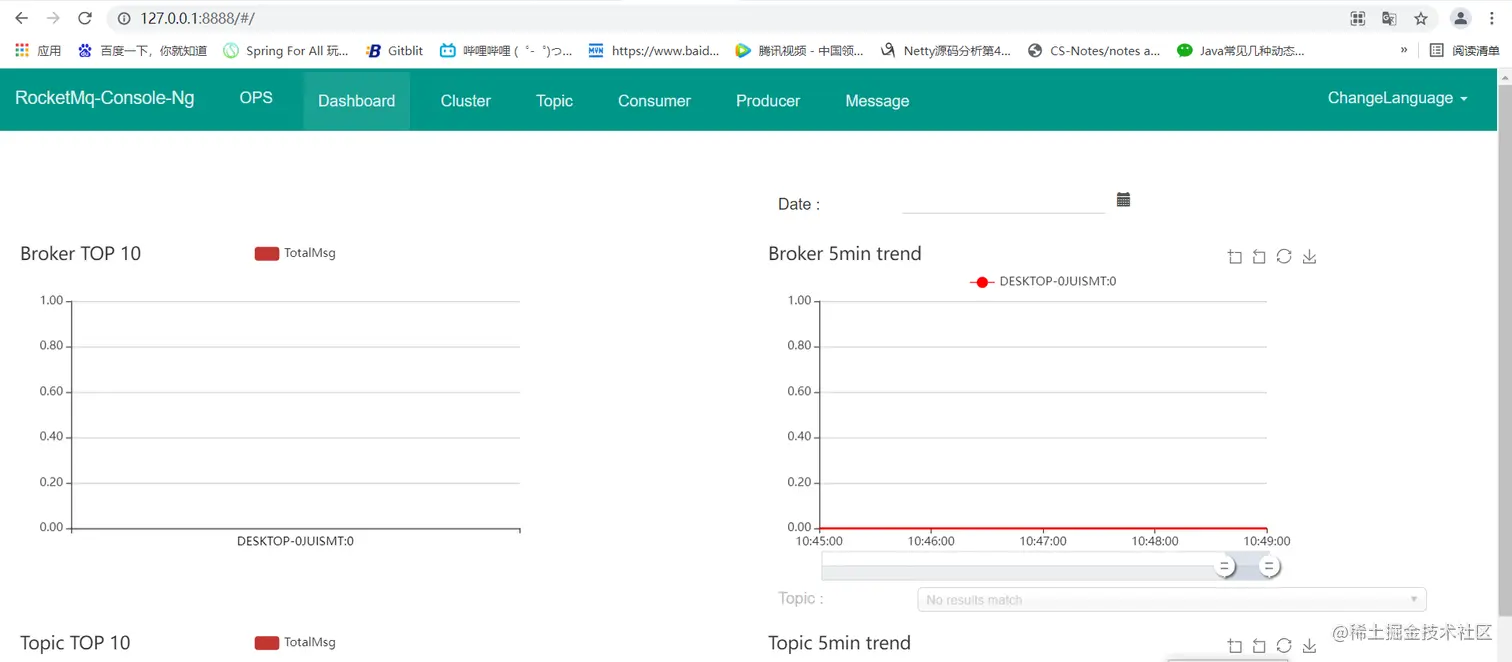Open the calendar icon next to Date
The width and height of the screenshot is (1512, 662).
tap(1123, 200)
